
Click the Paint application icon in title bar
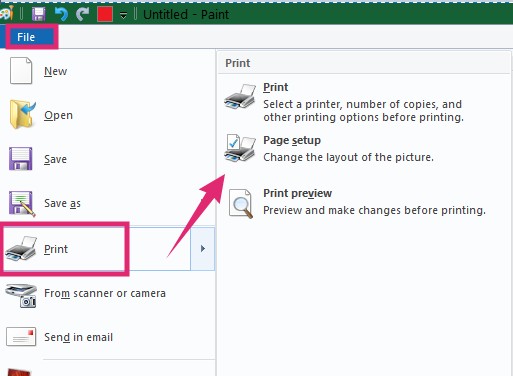[x=7, y=14]
